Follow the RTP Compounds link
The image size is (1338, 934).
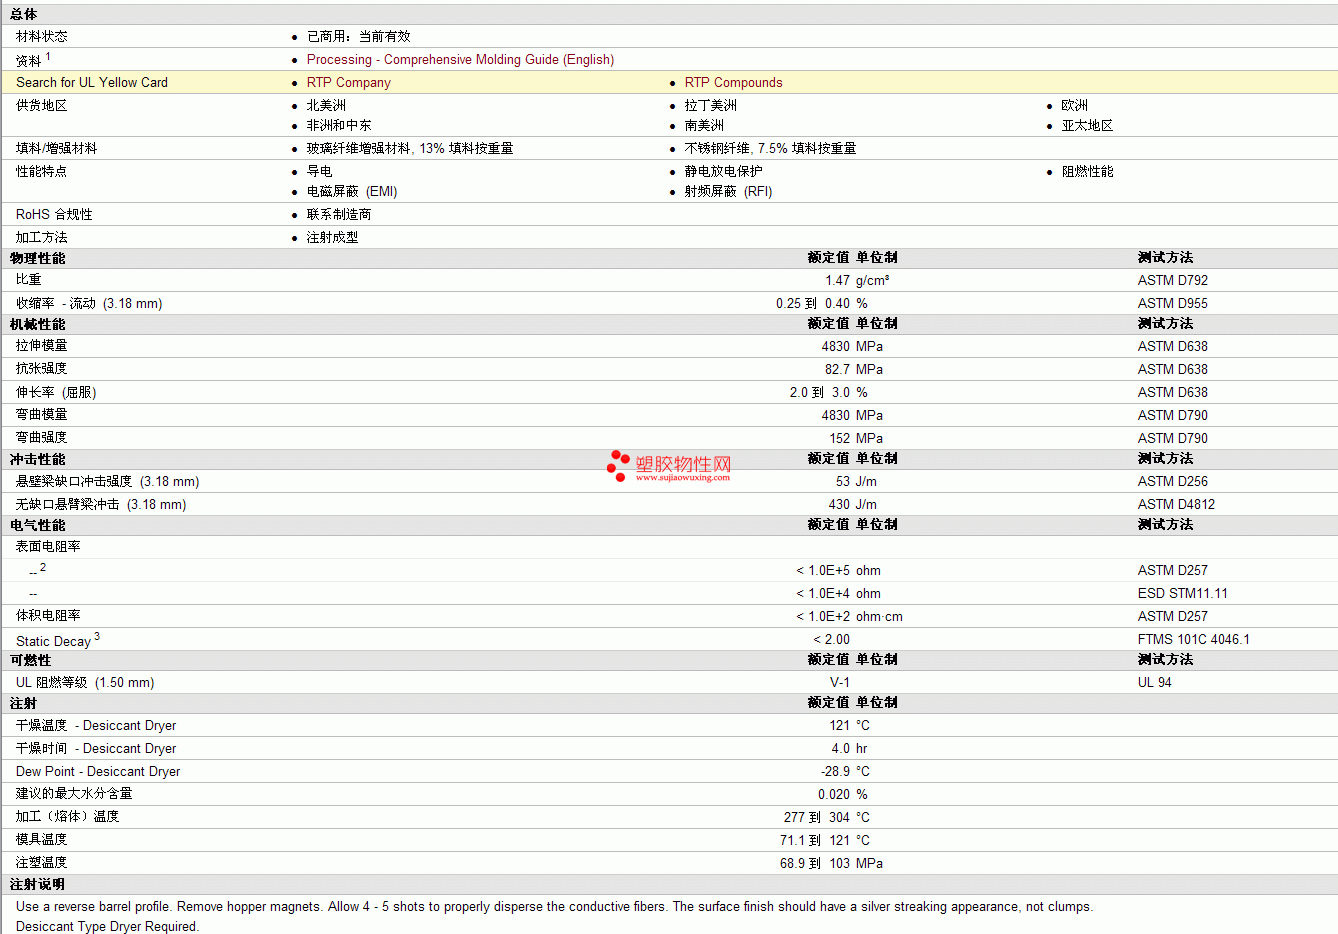click(x=733, y=83)
